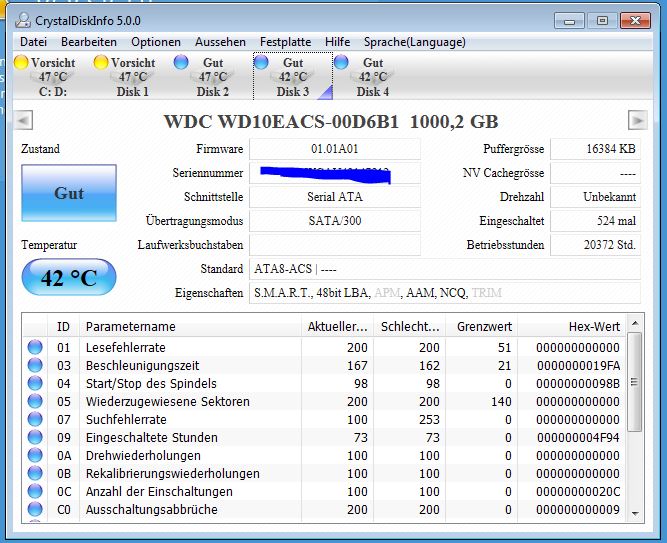Click the yellow status icon of Disk 1
Viewport: 667px width, 543px height.
(x=101, y=62)
